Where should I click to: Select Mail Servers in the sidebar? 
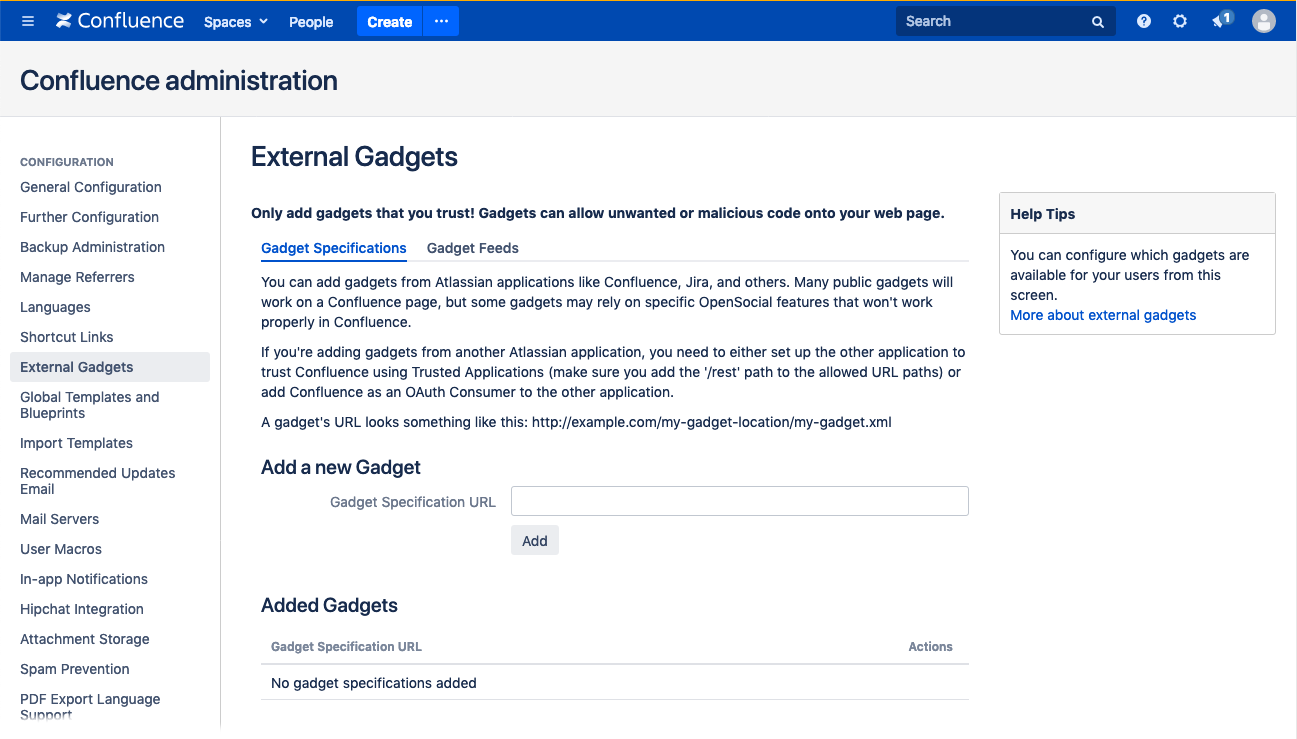click(x=59, y=519)
